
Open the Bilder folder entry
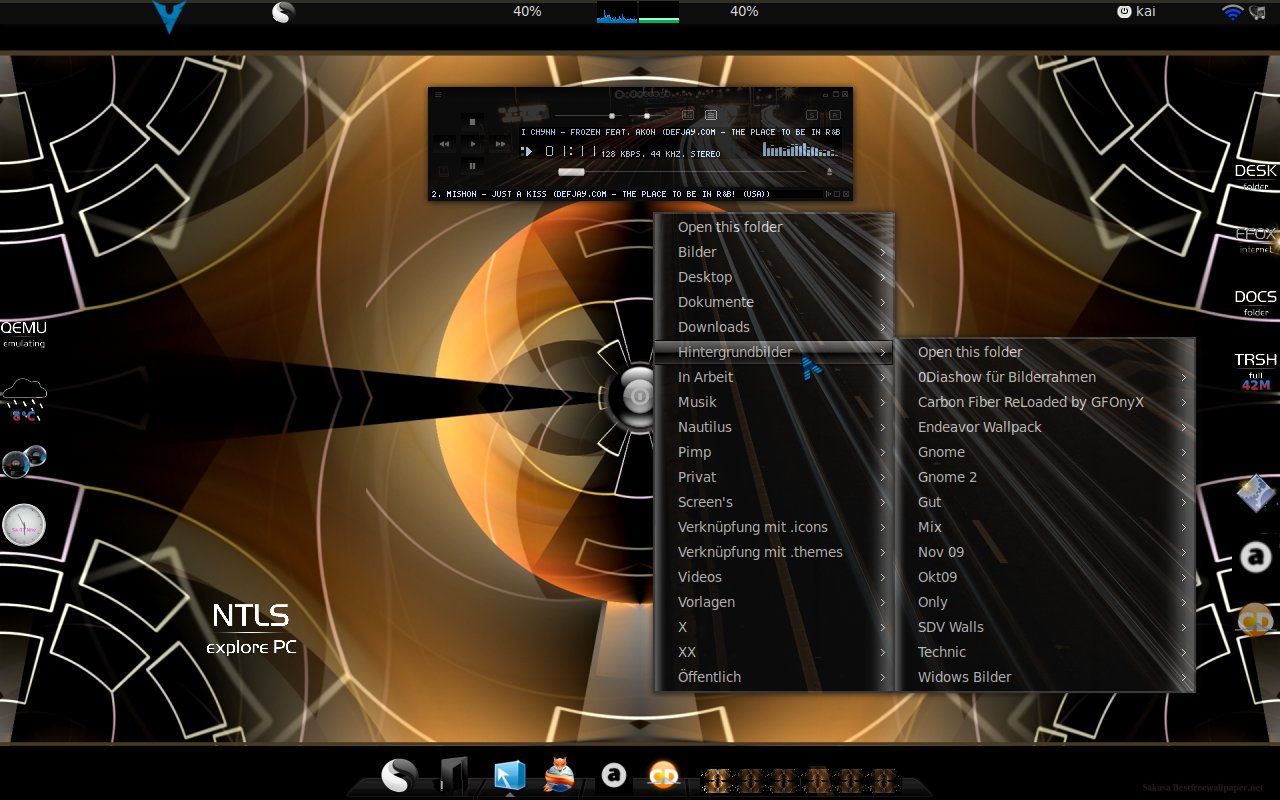click(x=774, y=252)
